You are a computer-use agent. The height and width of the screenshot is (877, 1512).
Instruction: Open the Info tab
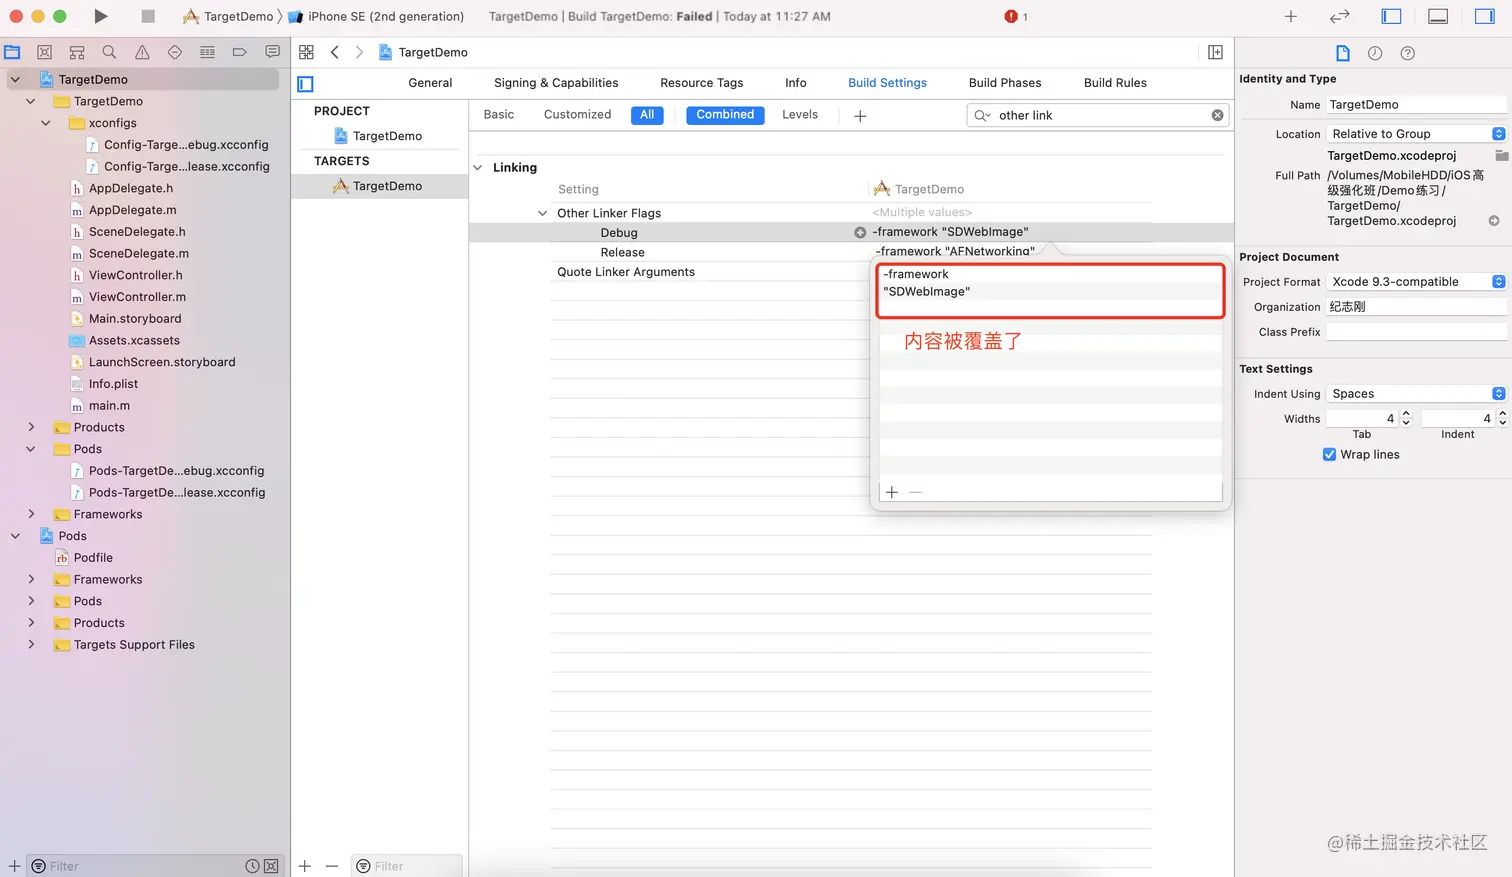pyautogui.click(x=796, y=83)
